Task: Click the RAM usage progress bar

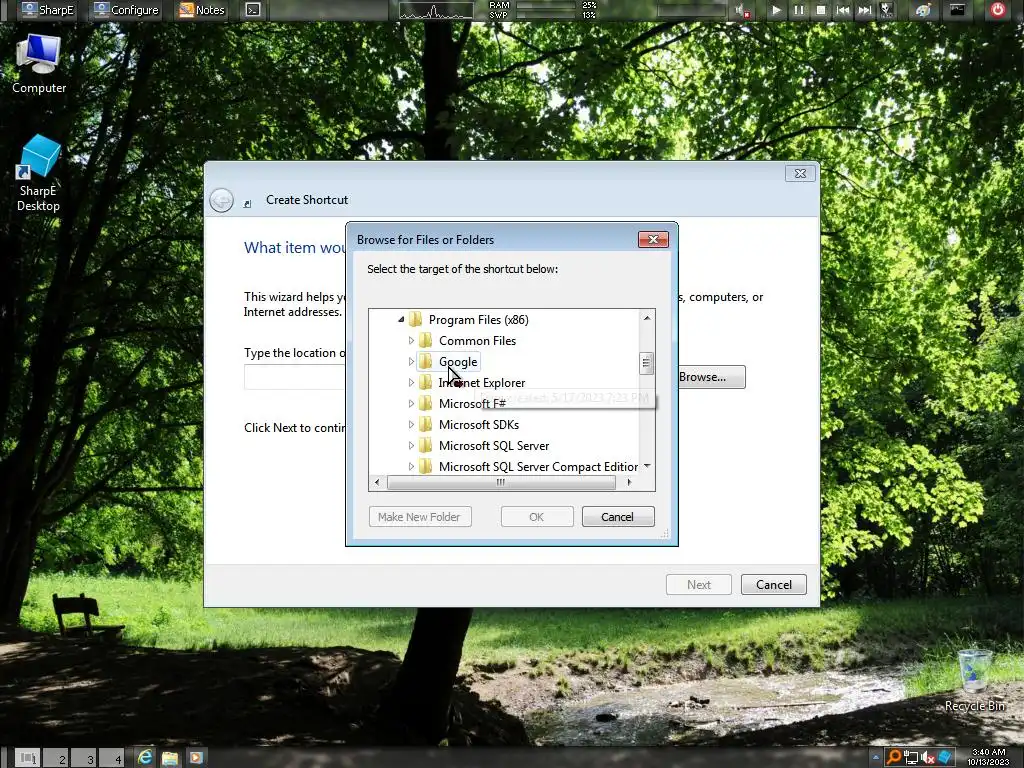Action: [546, 5]
